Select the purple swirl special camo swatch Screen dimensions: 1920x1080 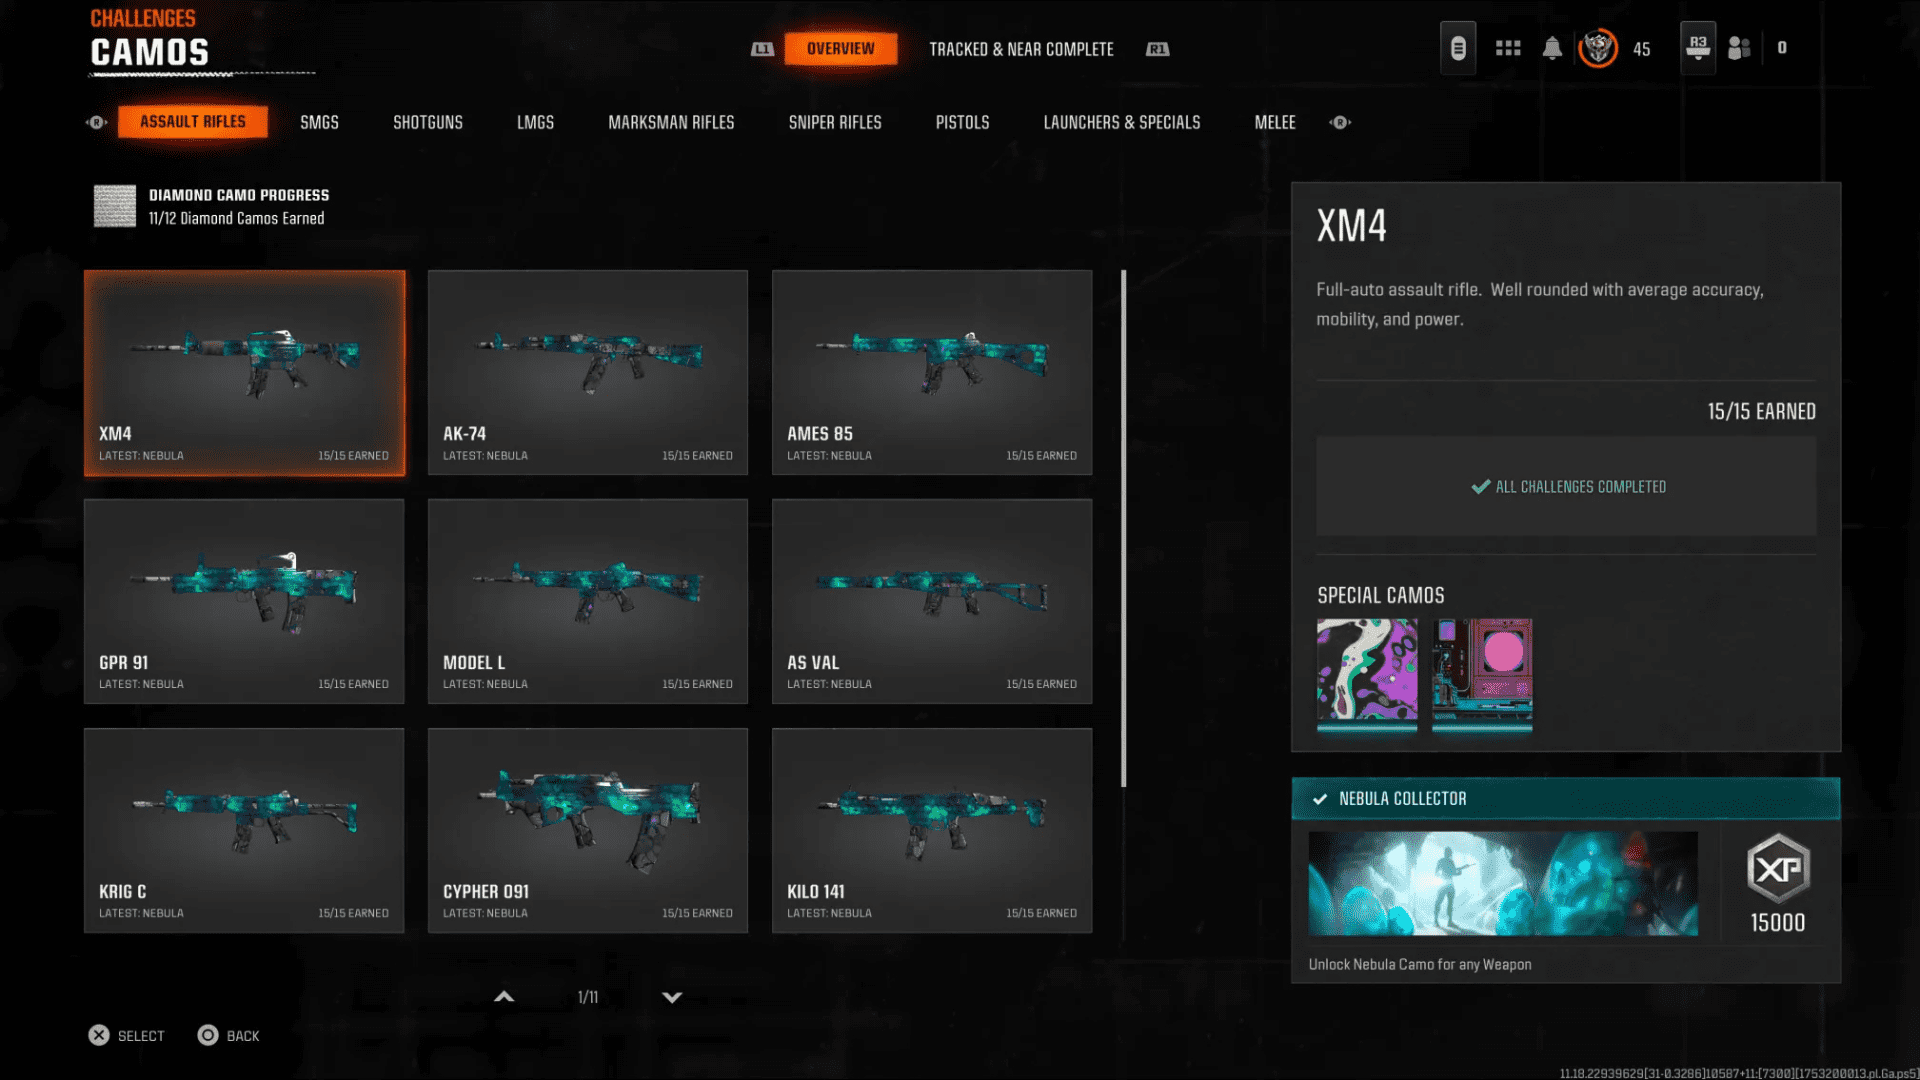coord(1367,670)
